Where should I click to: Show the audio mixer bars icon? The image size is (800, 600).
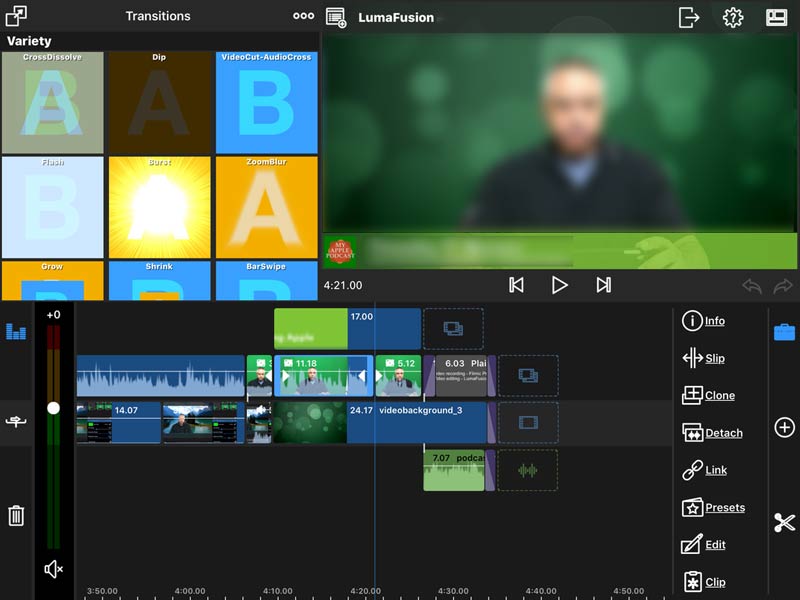coord(16,332)
